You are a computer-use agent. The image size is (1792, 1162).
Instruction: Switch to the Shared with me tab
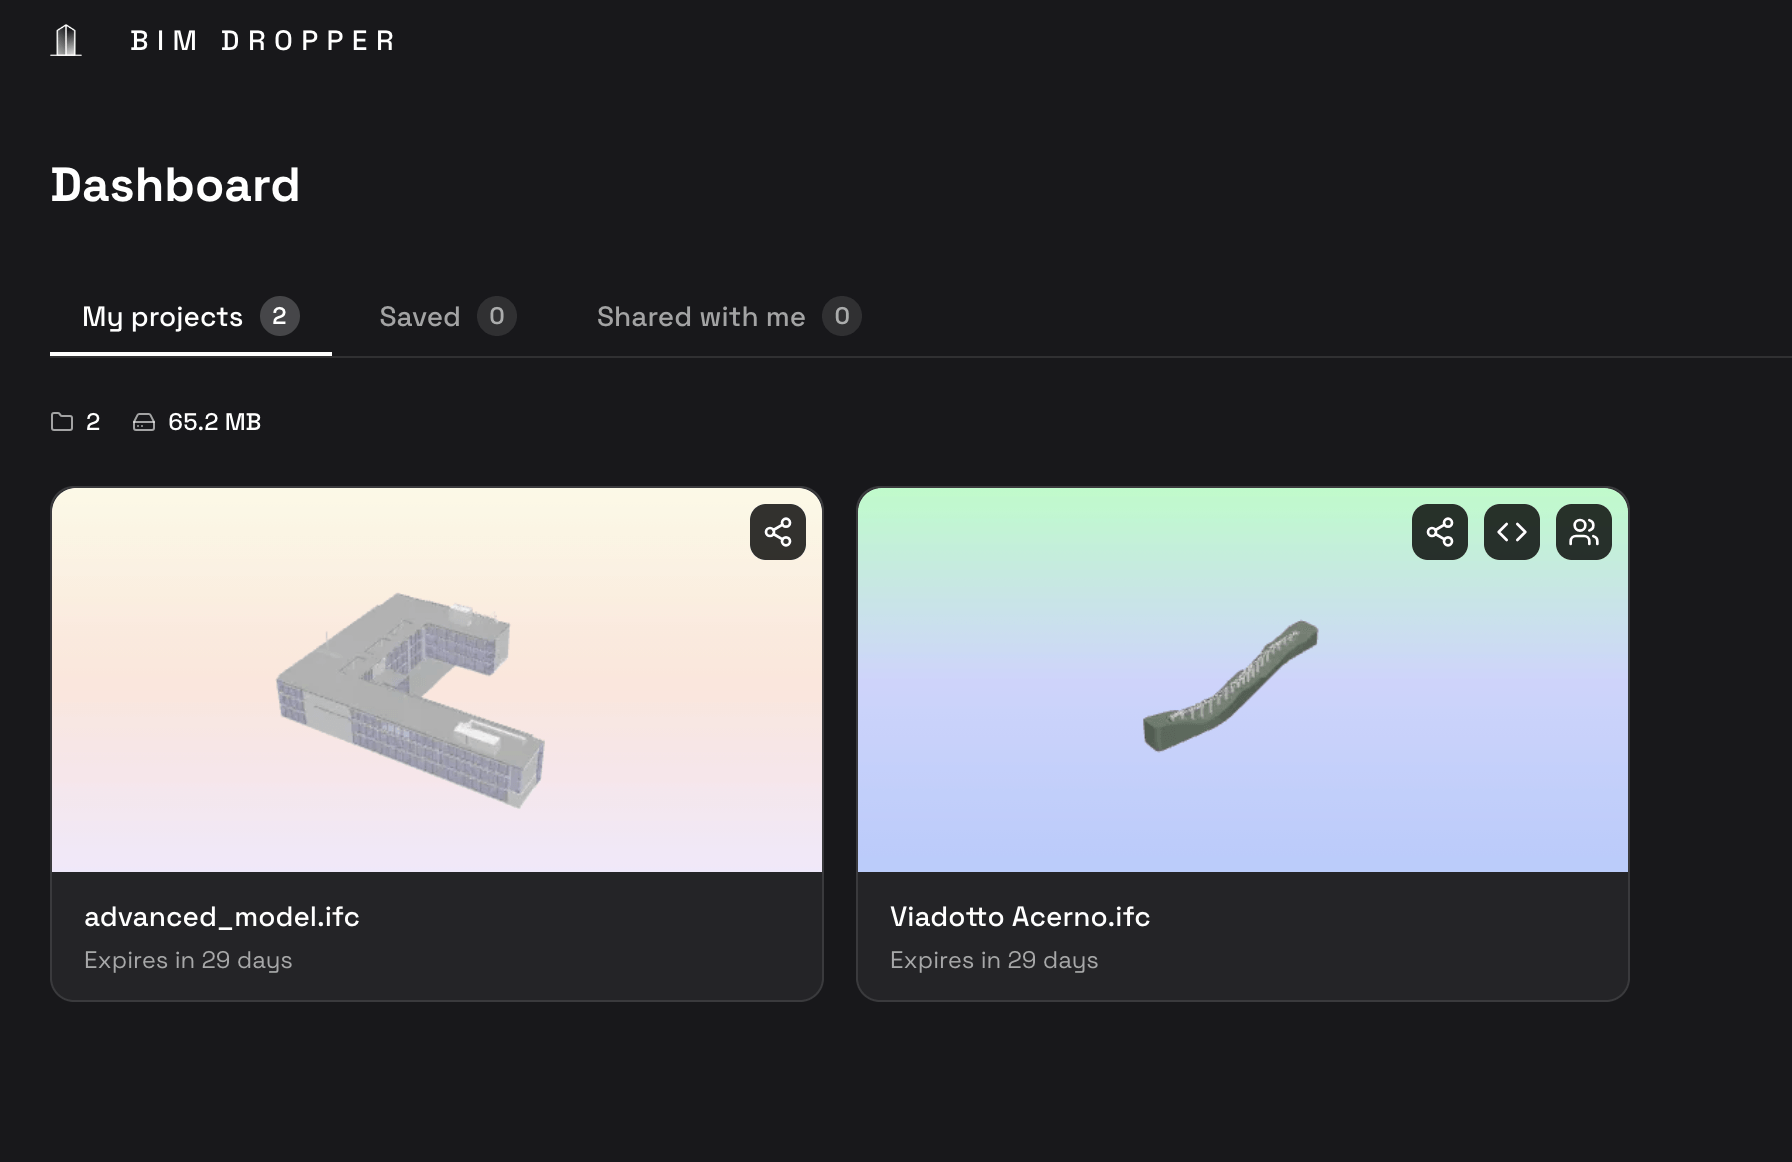click(x=700, y=317)
